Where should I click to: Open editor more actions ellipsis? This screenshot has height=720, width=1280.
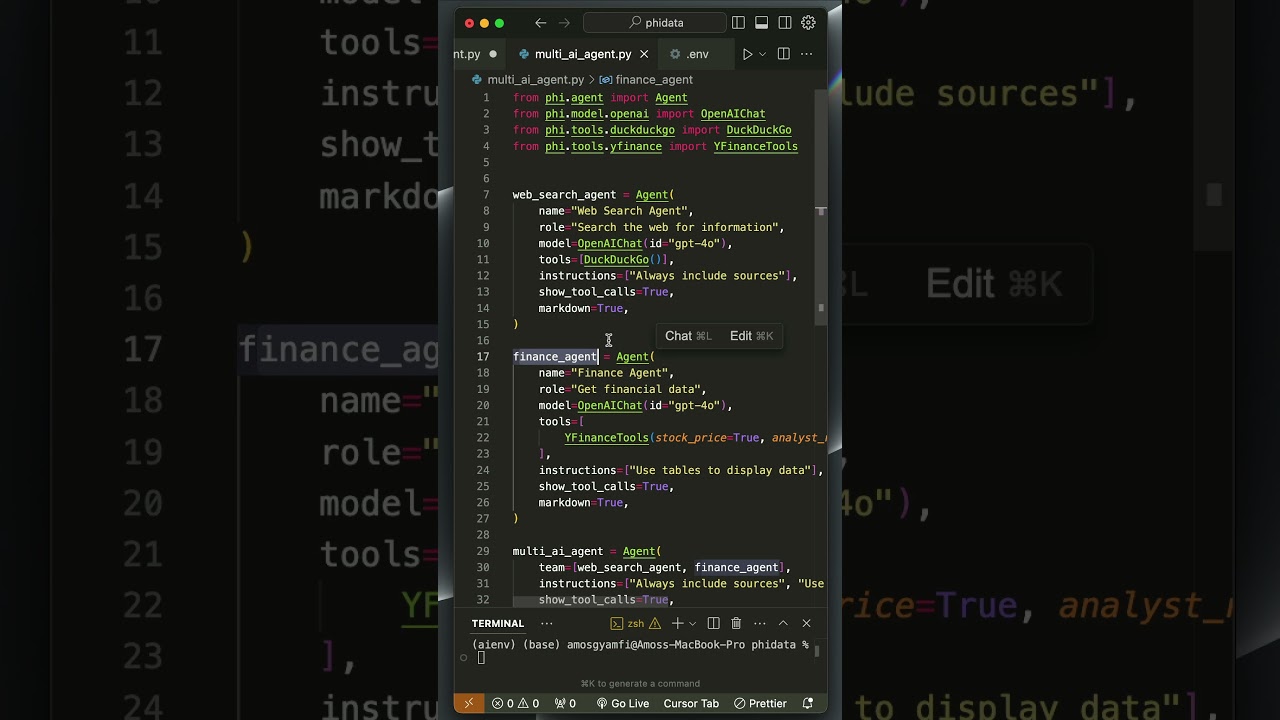tap(806, 54)
